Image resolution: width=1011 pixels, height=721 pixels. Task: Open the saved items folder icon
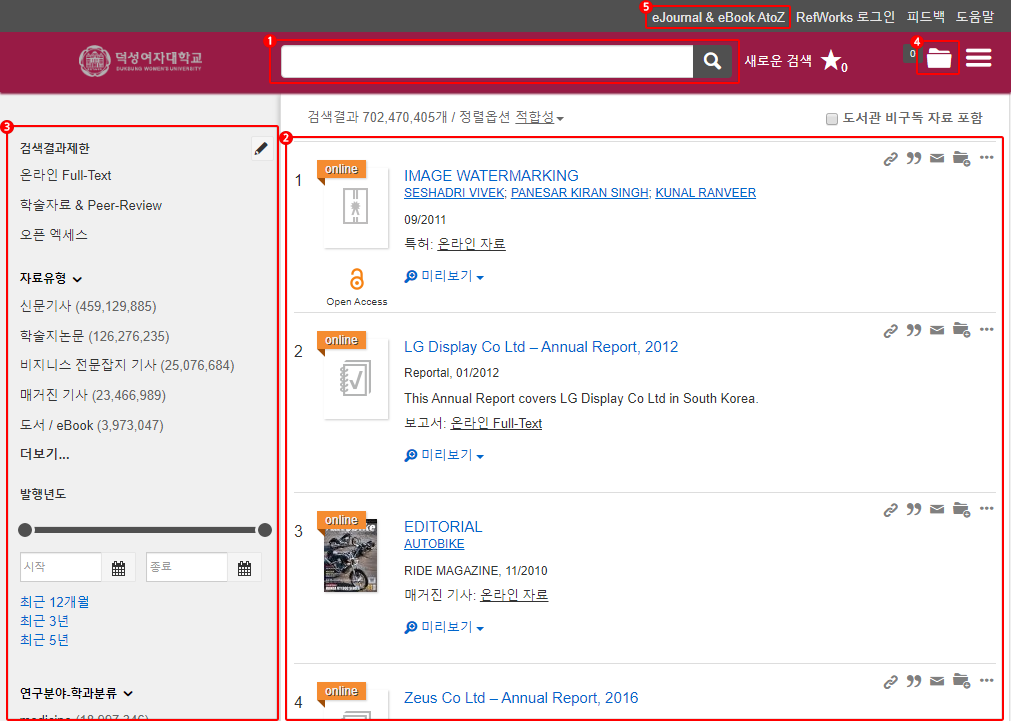(x=939, y=58)
